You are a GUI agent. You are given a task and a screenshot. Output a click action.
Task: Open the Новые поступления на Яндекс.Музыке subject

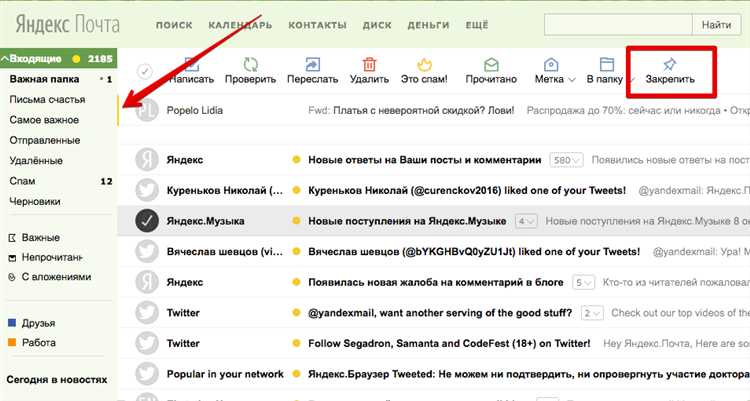point(407,221)
